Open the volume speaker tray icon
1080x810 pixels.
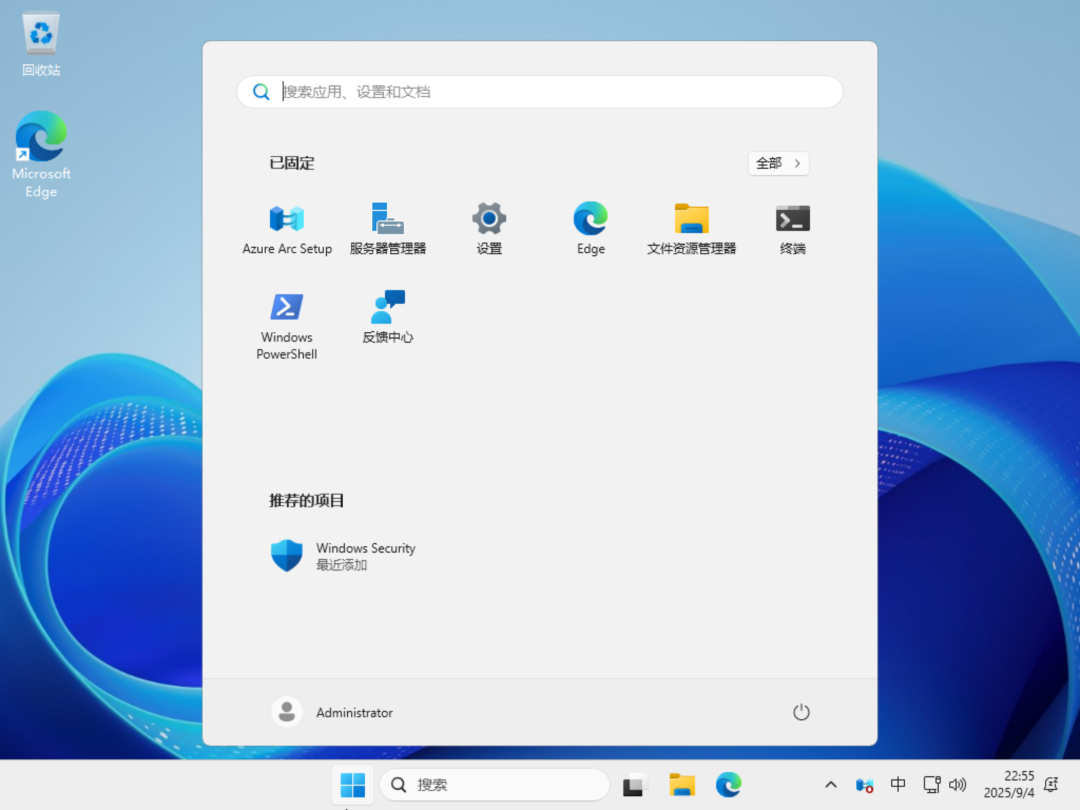pos(957,785)
